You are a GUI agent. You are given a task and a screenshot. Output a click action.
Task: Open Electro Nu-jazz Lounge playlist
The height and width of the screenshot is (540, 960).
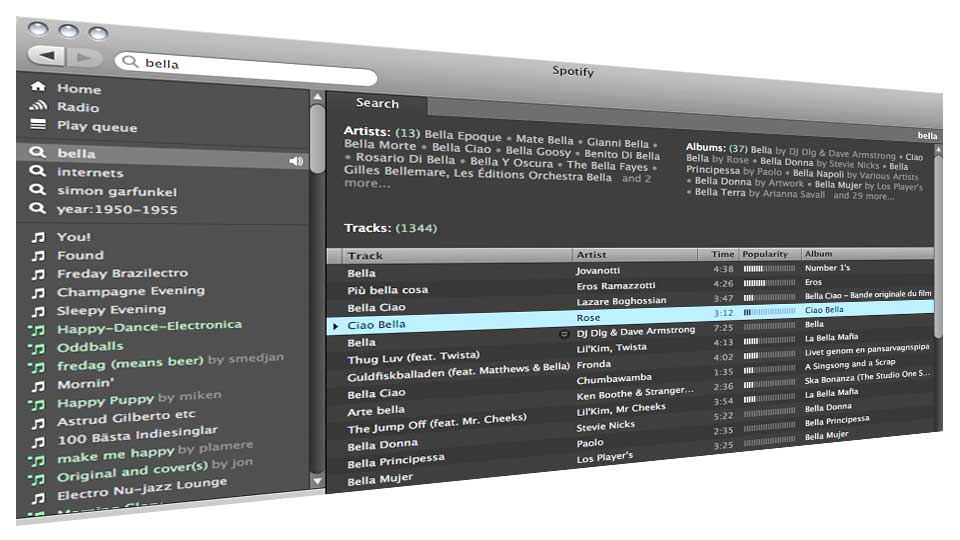[x=142, y=488]
